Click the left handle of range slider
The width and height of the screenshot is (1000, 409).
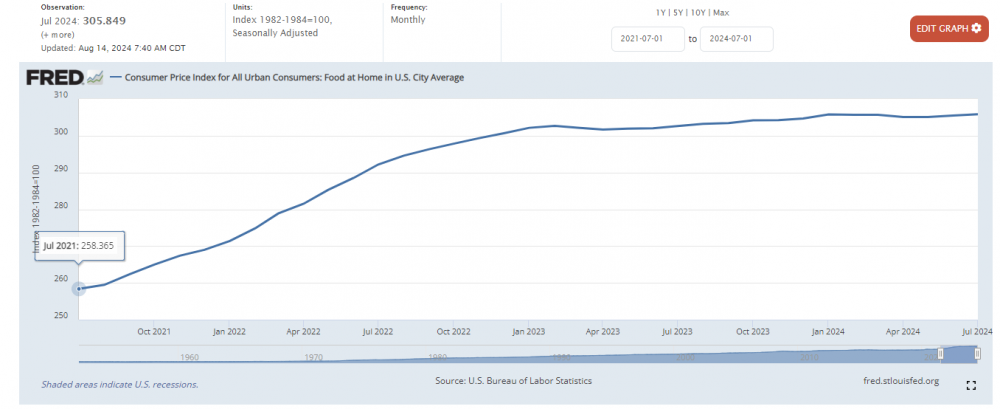click(940, 354)
